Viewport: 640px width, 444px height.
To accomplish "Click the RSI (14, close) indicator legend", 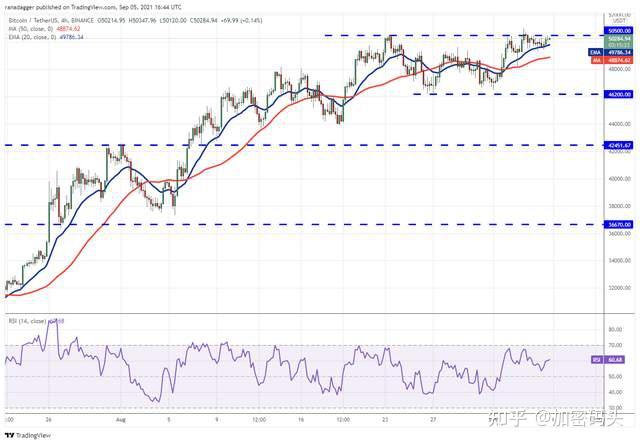I will (28, 321).
